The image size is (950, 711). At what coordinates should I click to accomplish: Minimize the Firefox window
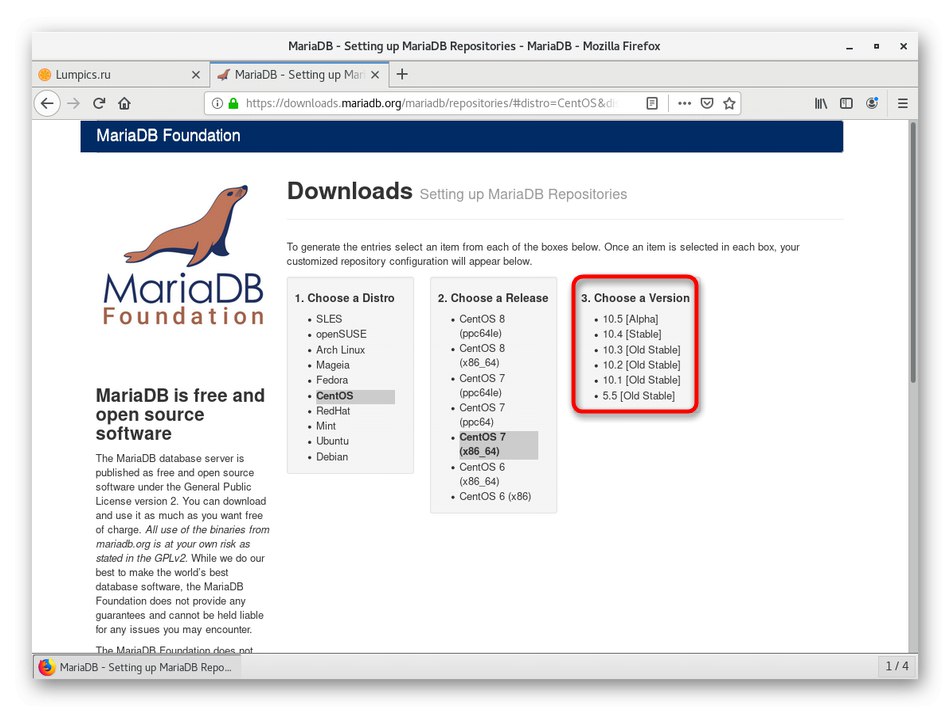tap(850, 47)
